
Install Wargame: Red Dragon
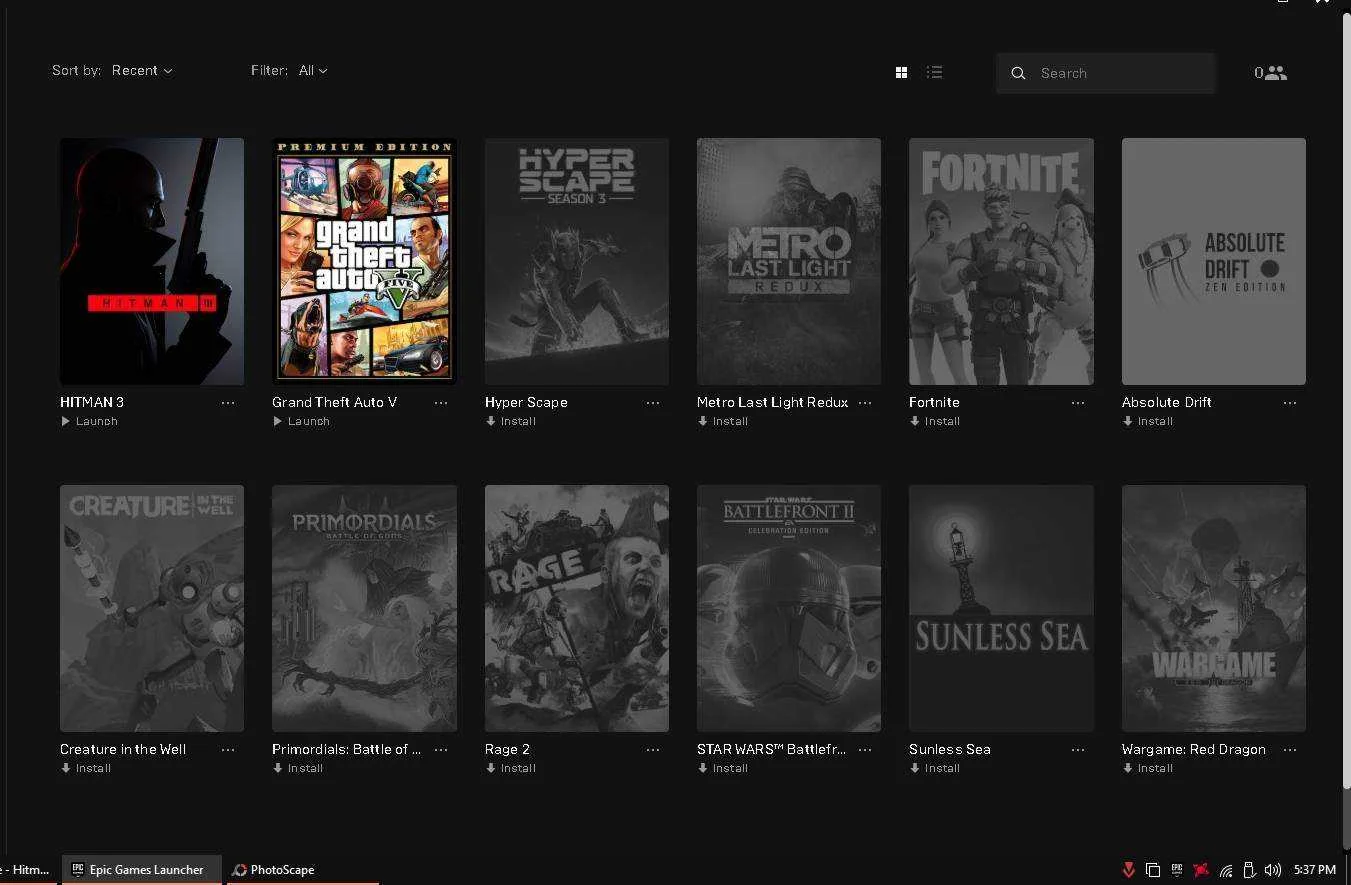1148,768
